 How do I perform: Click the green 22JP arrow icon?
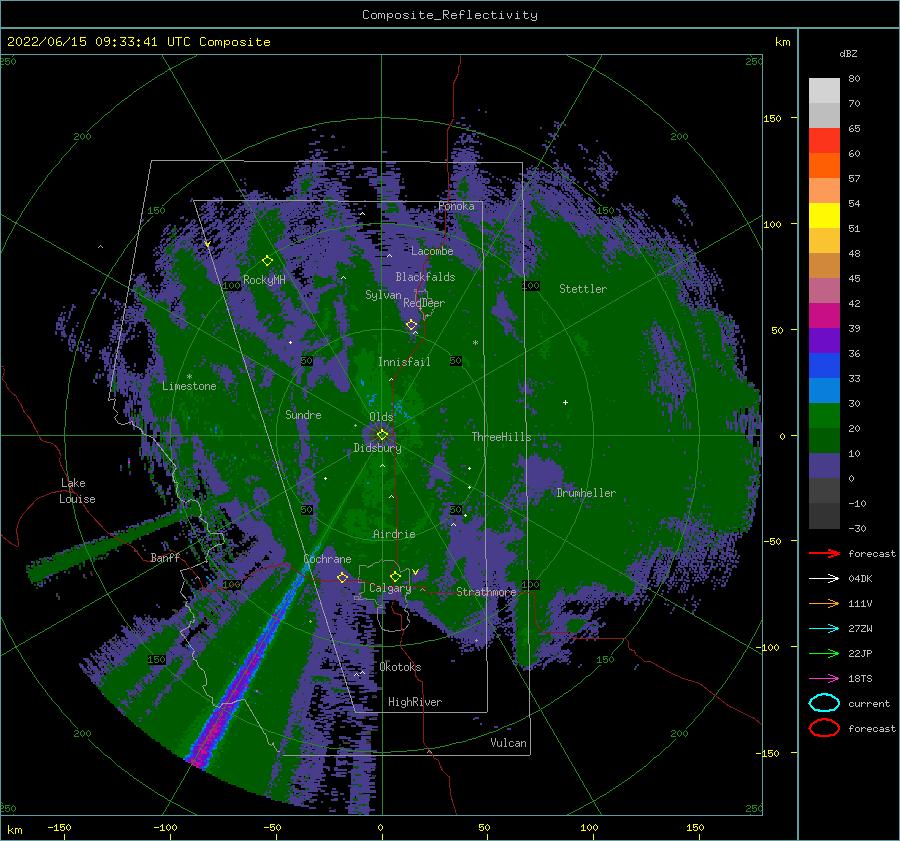pos(824,653)
